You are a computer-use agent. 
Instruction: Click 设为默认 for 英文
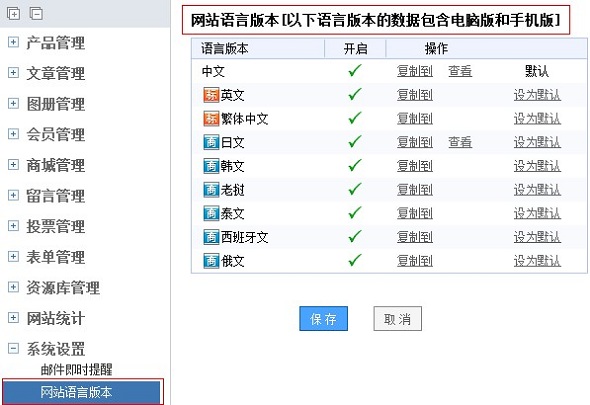click(537, 95)
